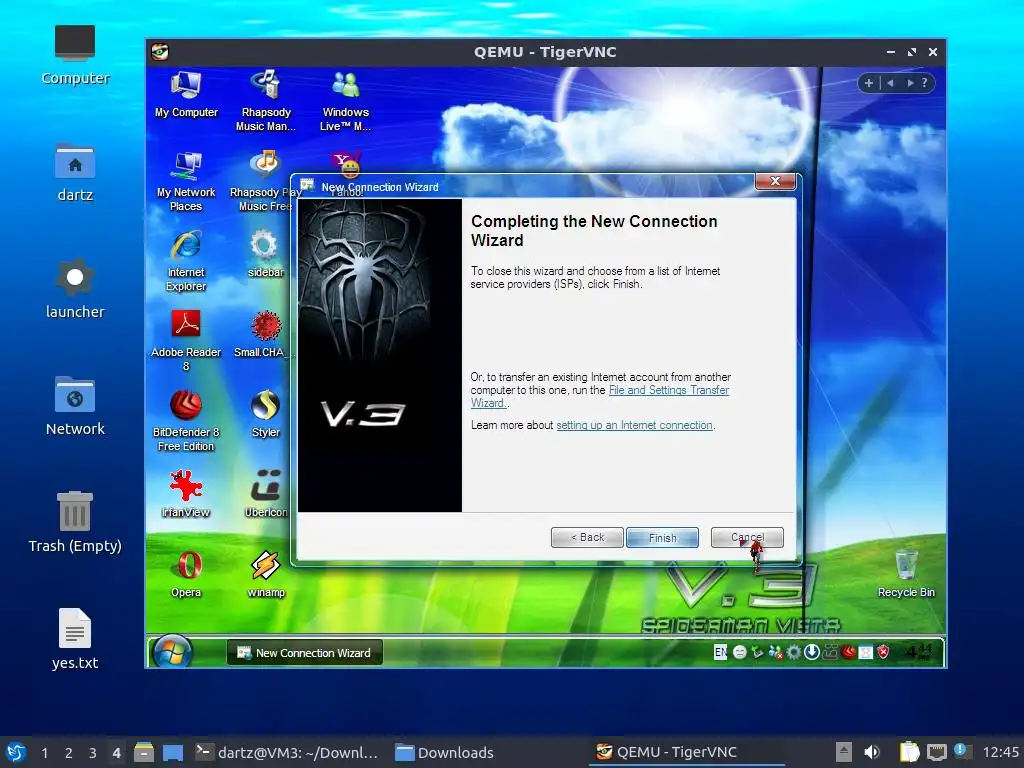This screenshot has width=1024, height=768.
Task: Open Trash (Empty) on the desktop
Action: pyautogui.click(x=74, y=522)
